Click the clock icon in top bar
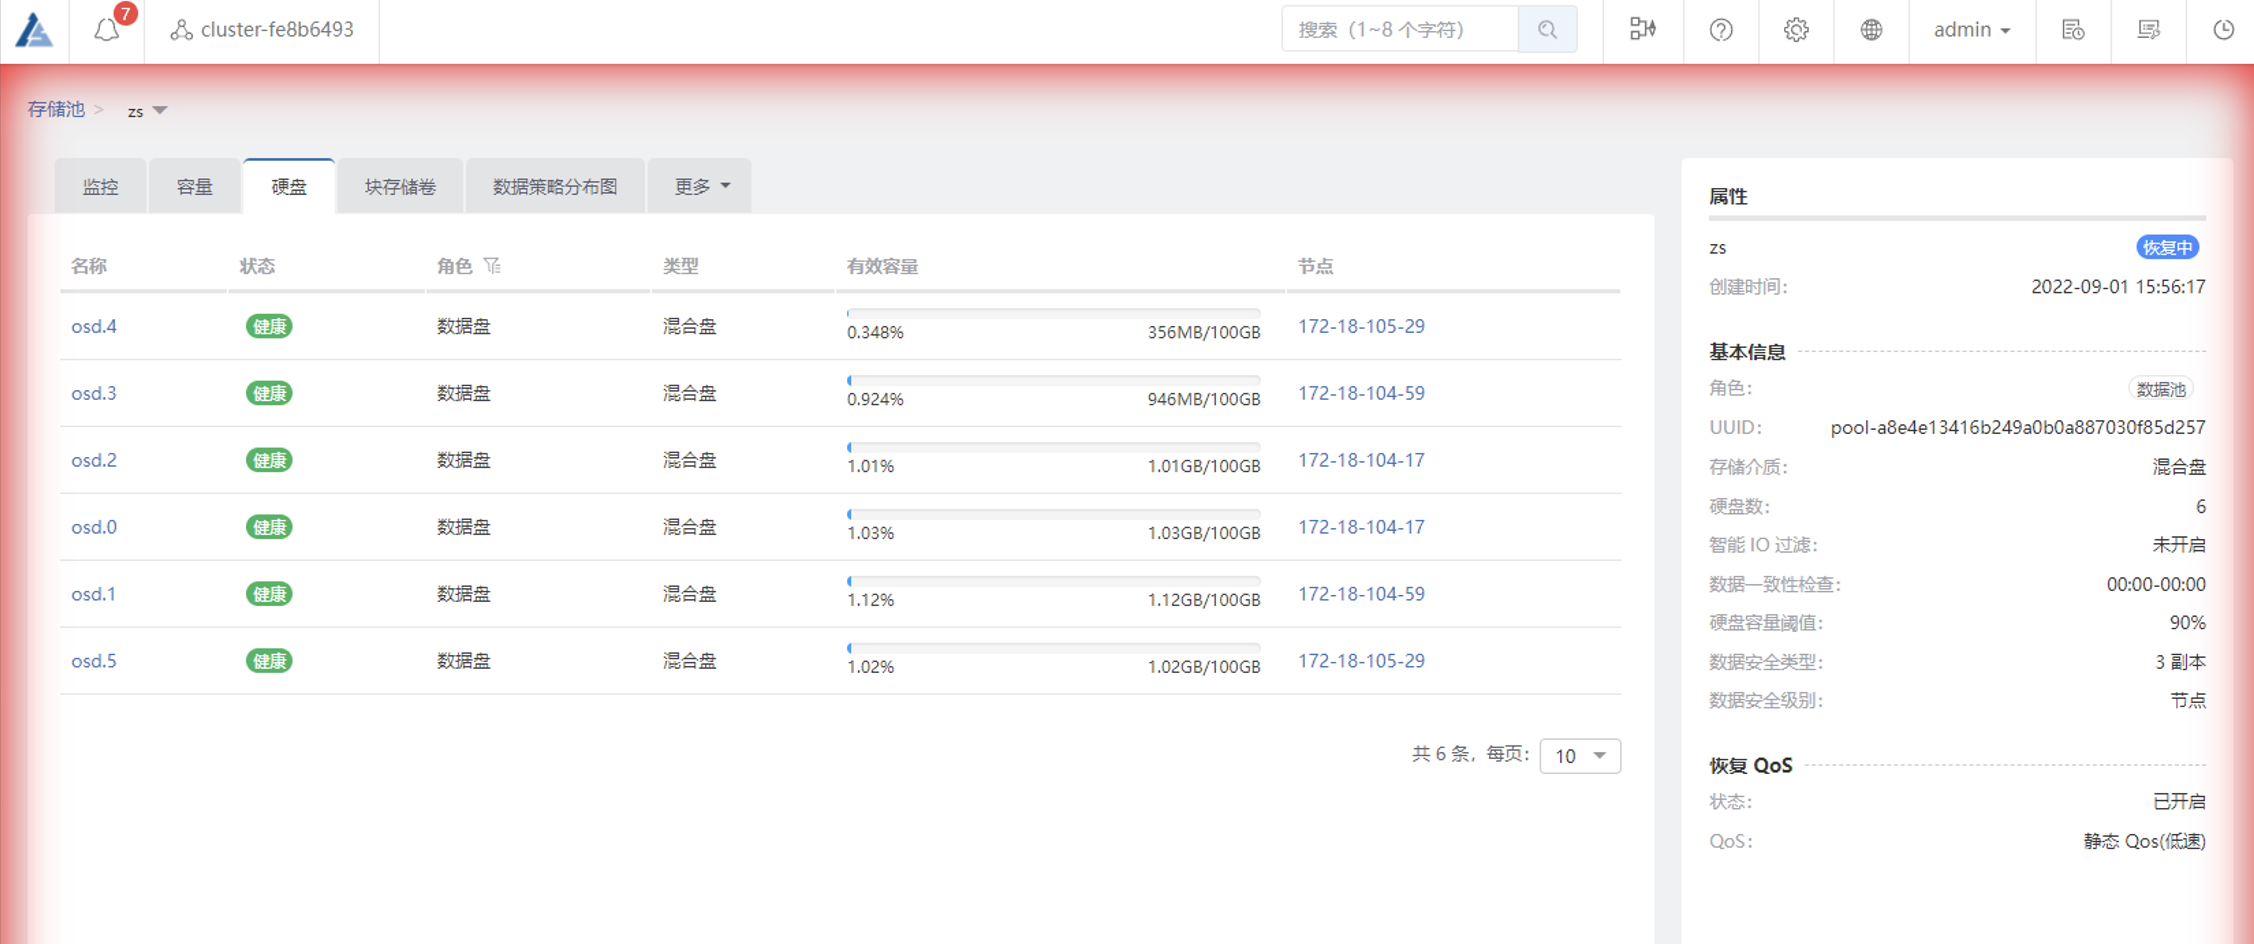The width and height of the screenshot is (2254, 944). pos(2223,30)
